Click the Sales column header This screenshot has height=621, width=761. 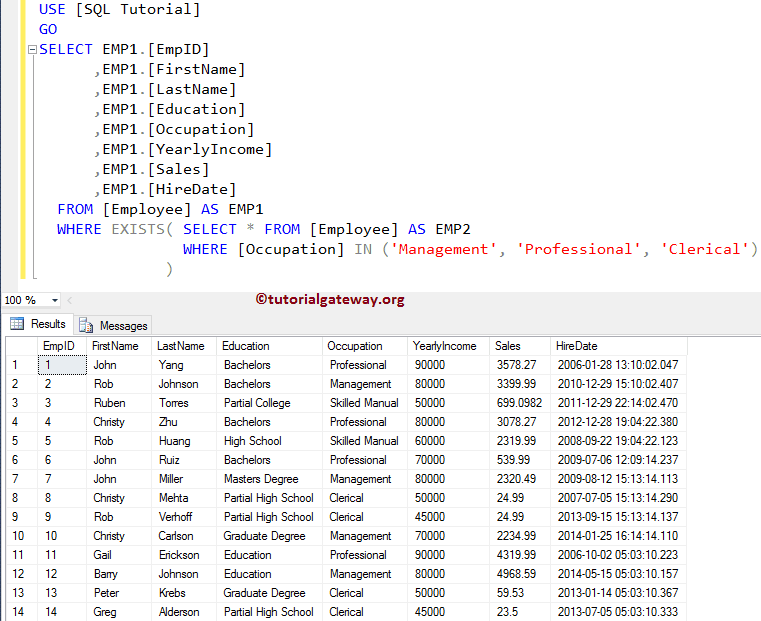point(520,346)
